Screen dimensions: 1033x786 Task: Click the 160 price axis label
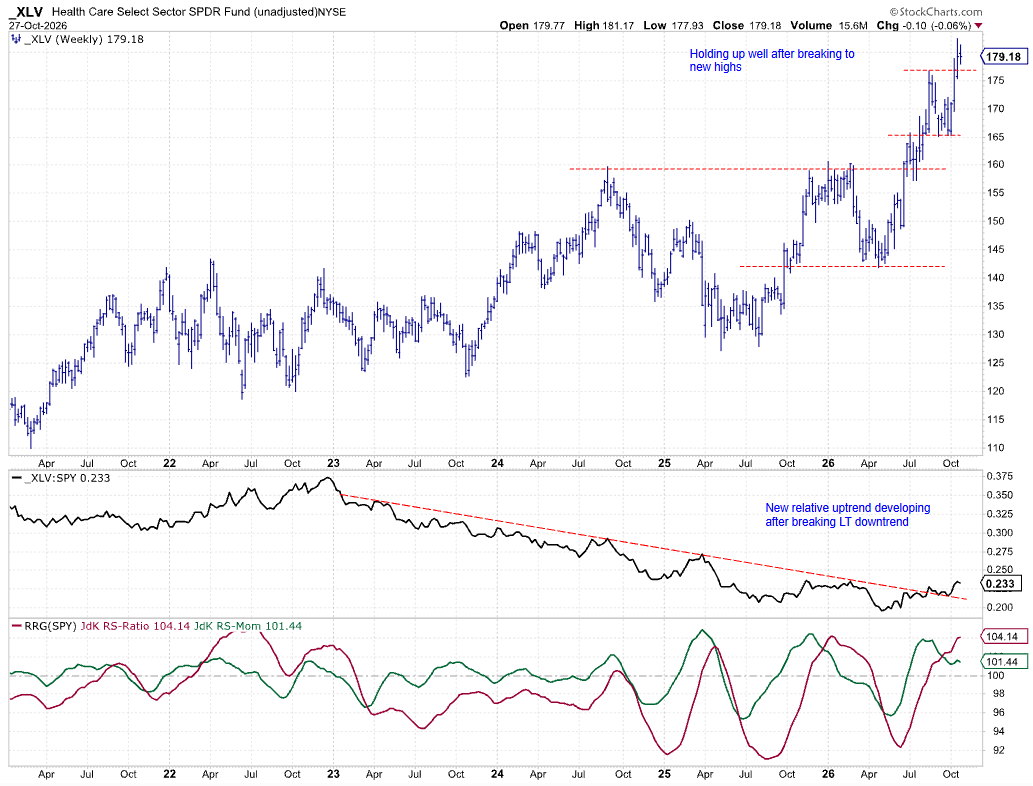point(995,165)
